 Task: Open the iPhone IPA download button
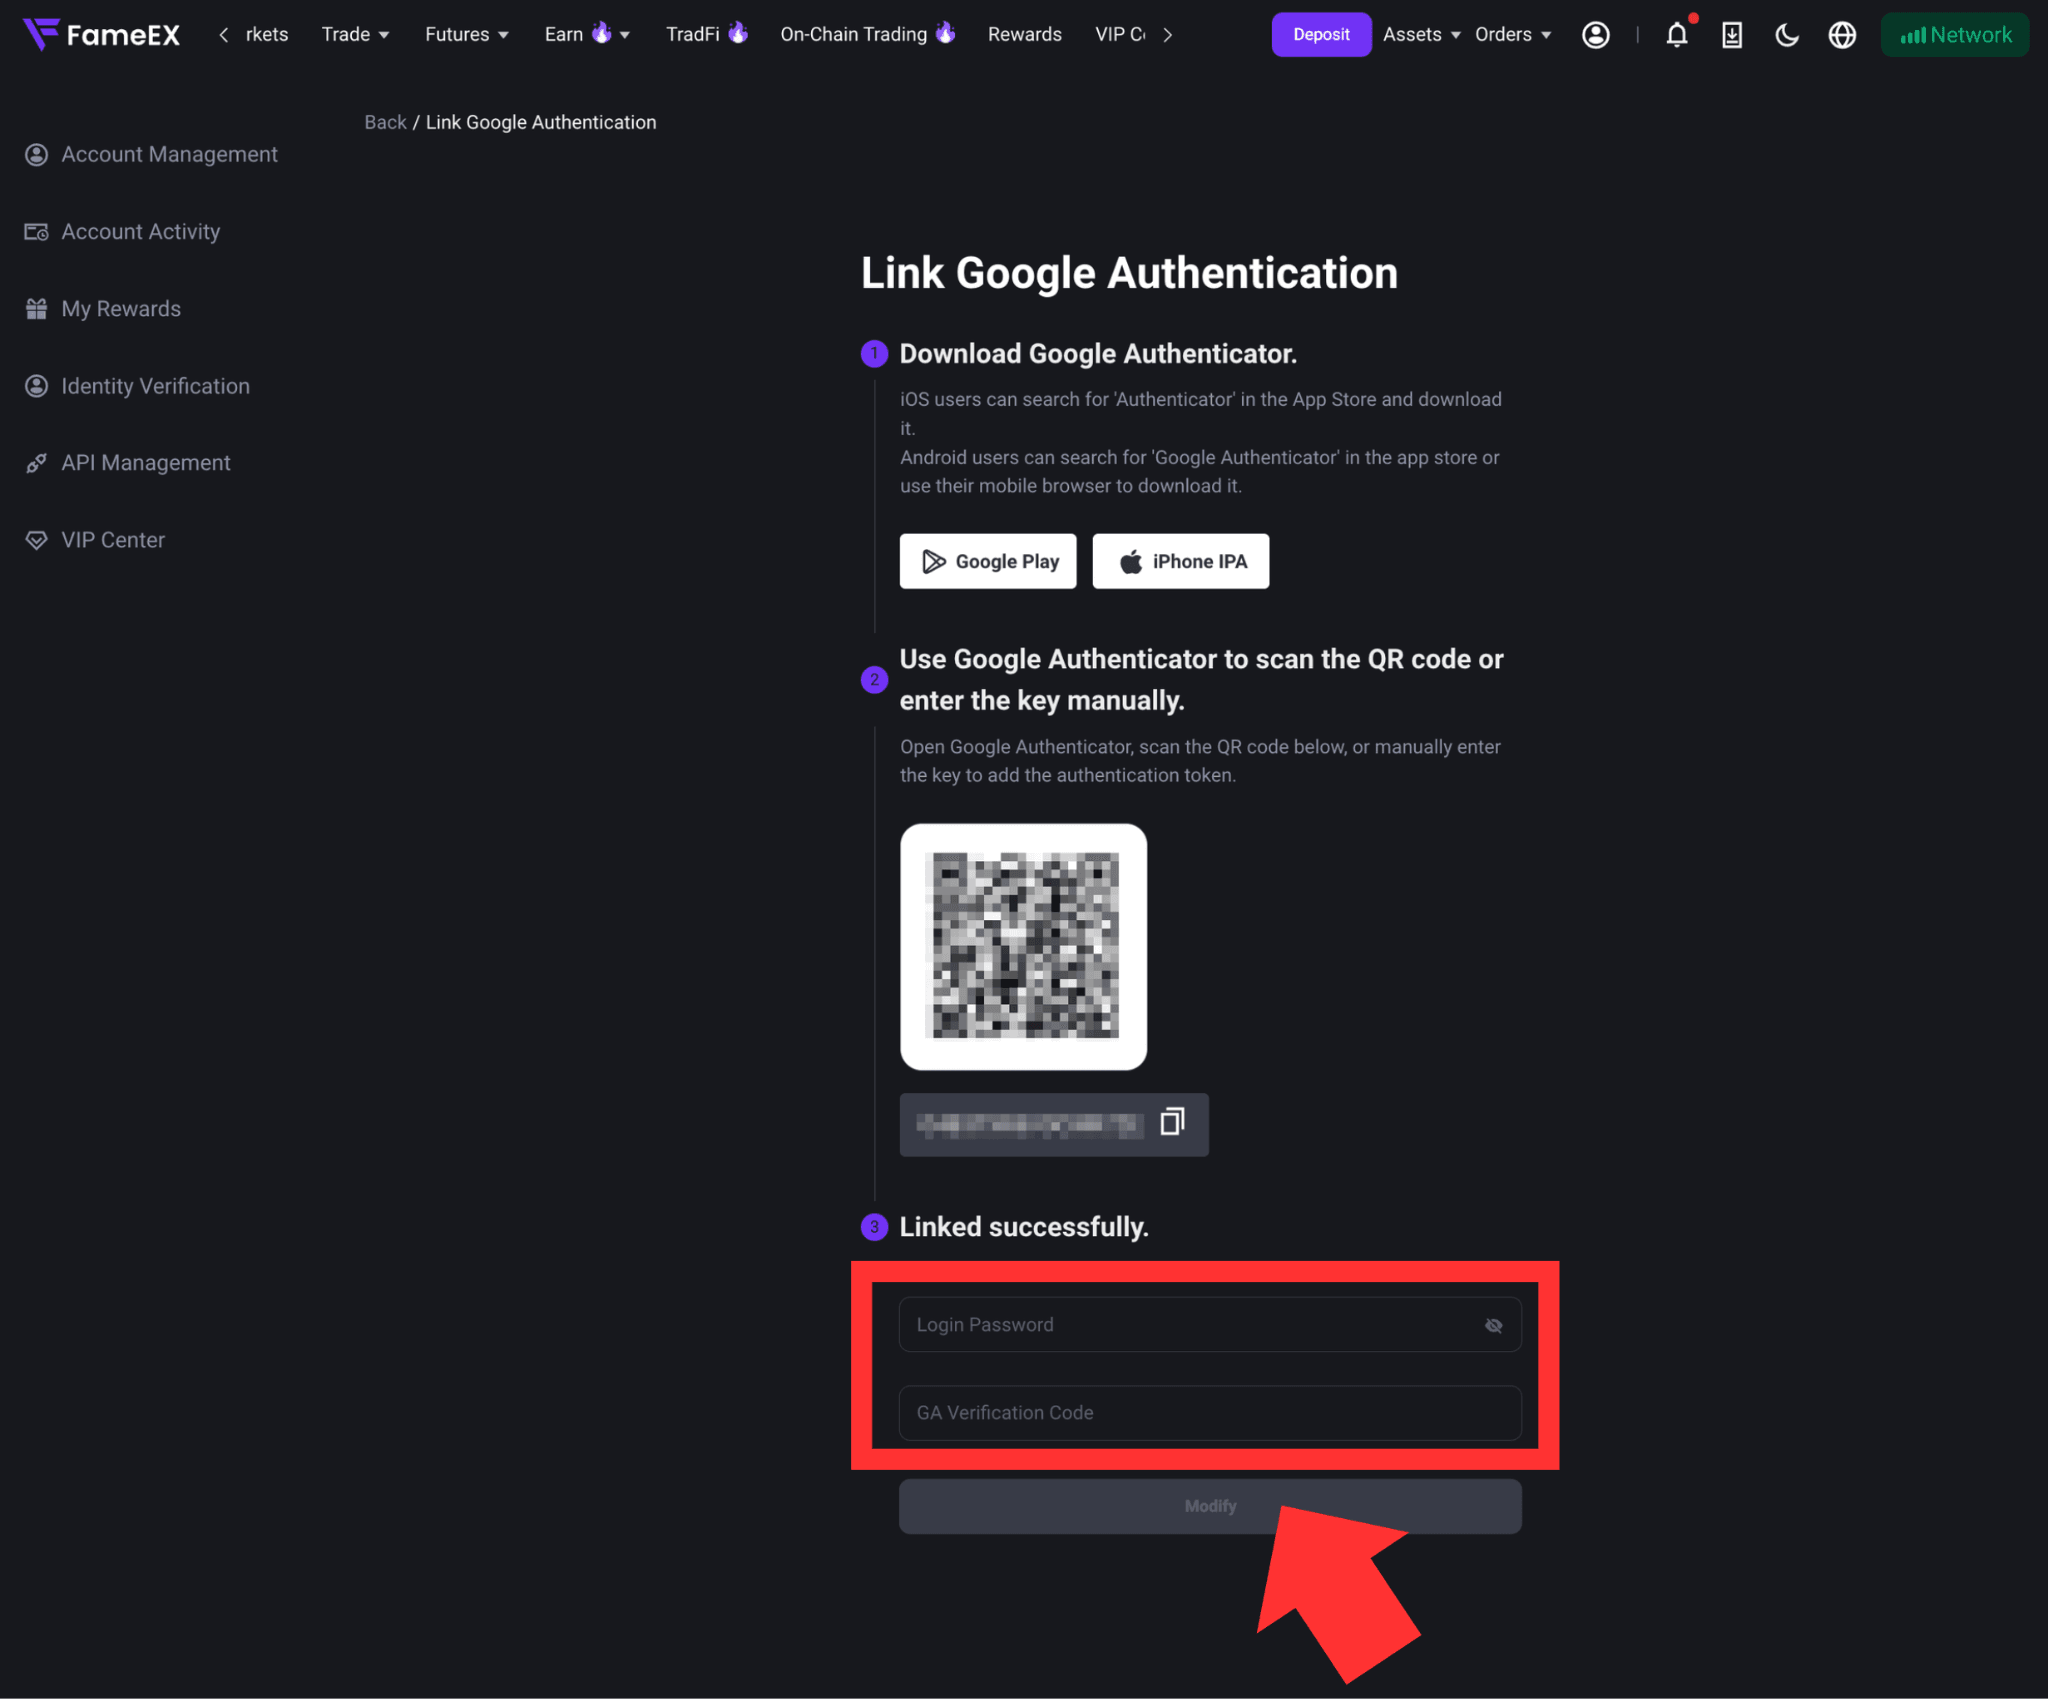(x=1181, y=561)
